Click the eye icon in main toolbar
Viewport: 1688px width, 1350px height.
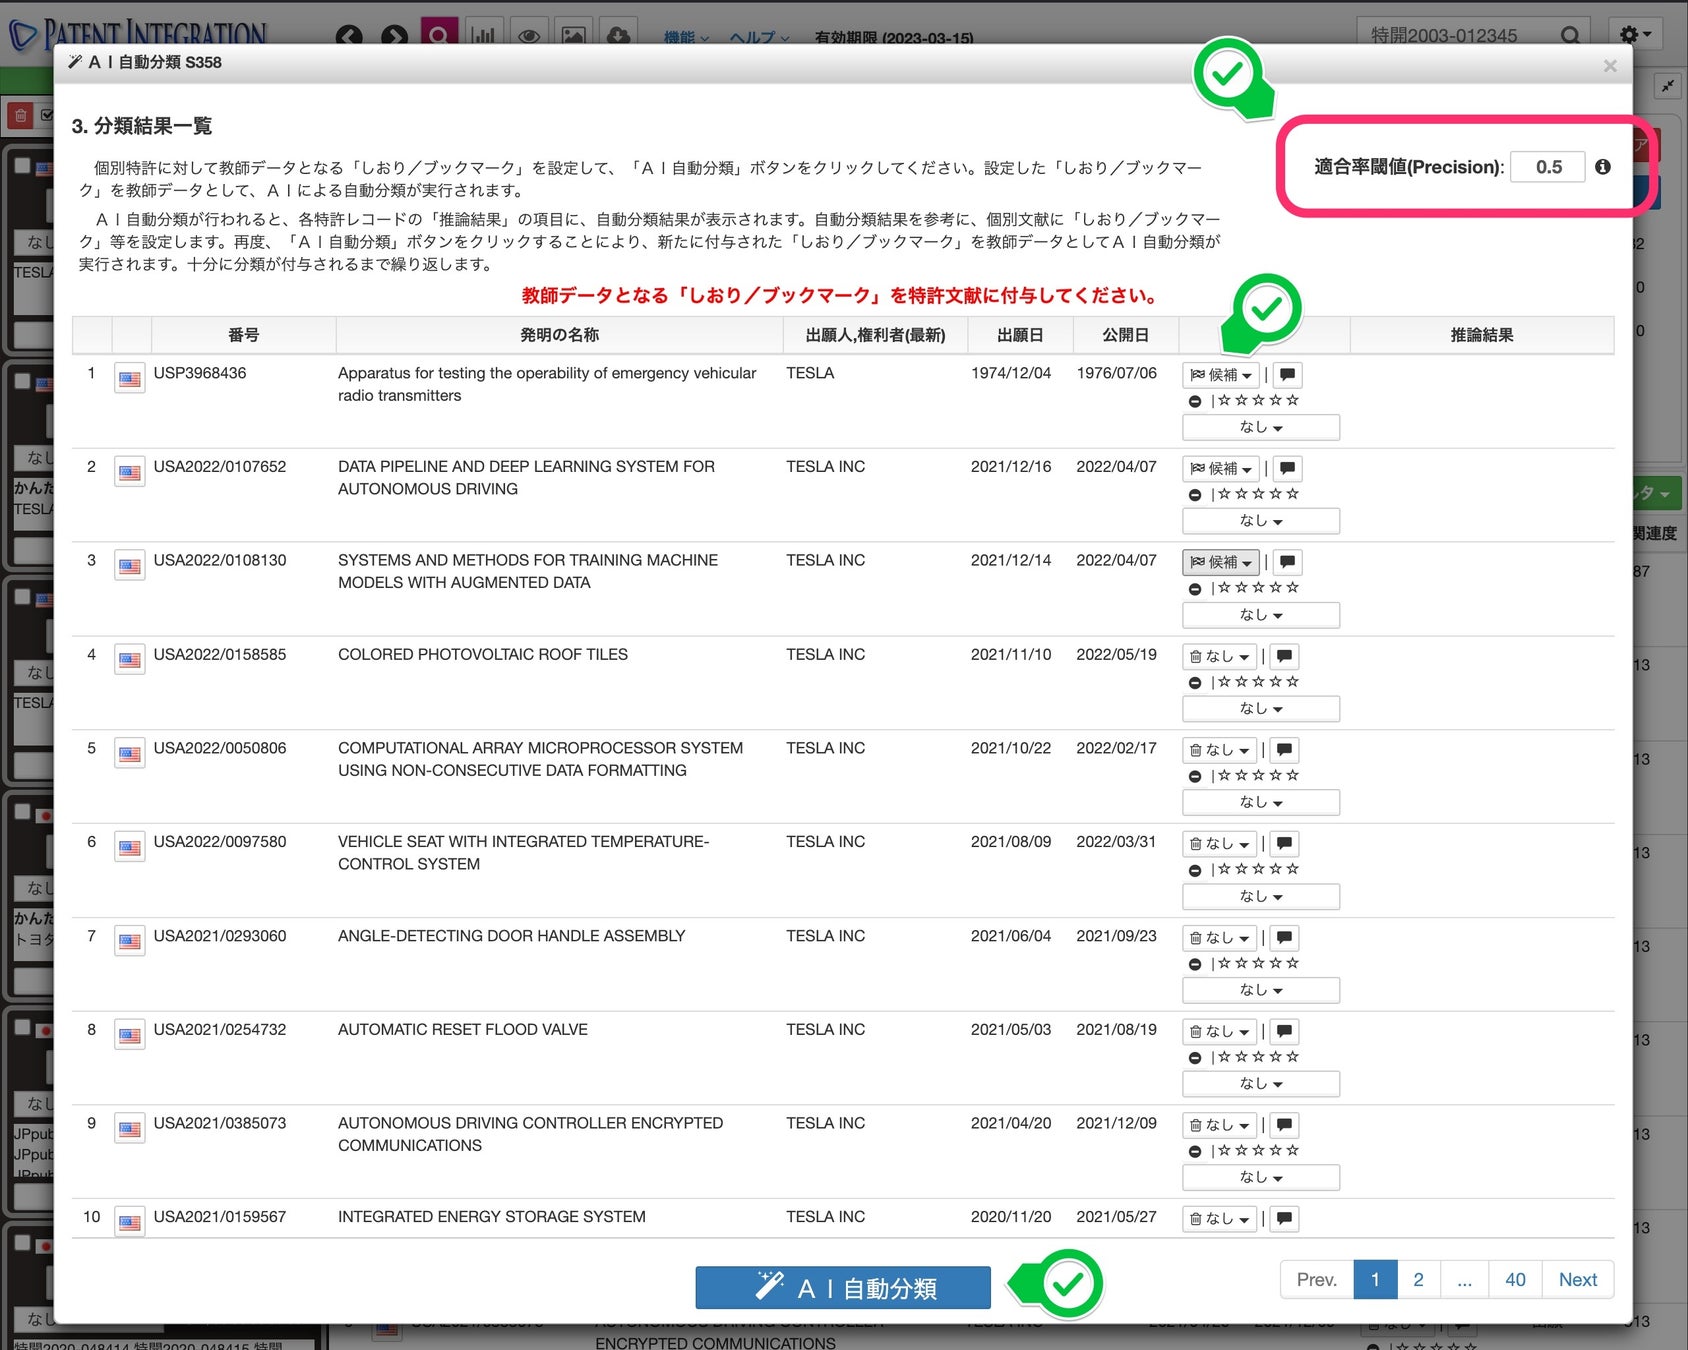[529, 36]
